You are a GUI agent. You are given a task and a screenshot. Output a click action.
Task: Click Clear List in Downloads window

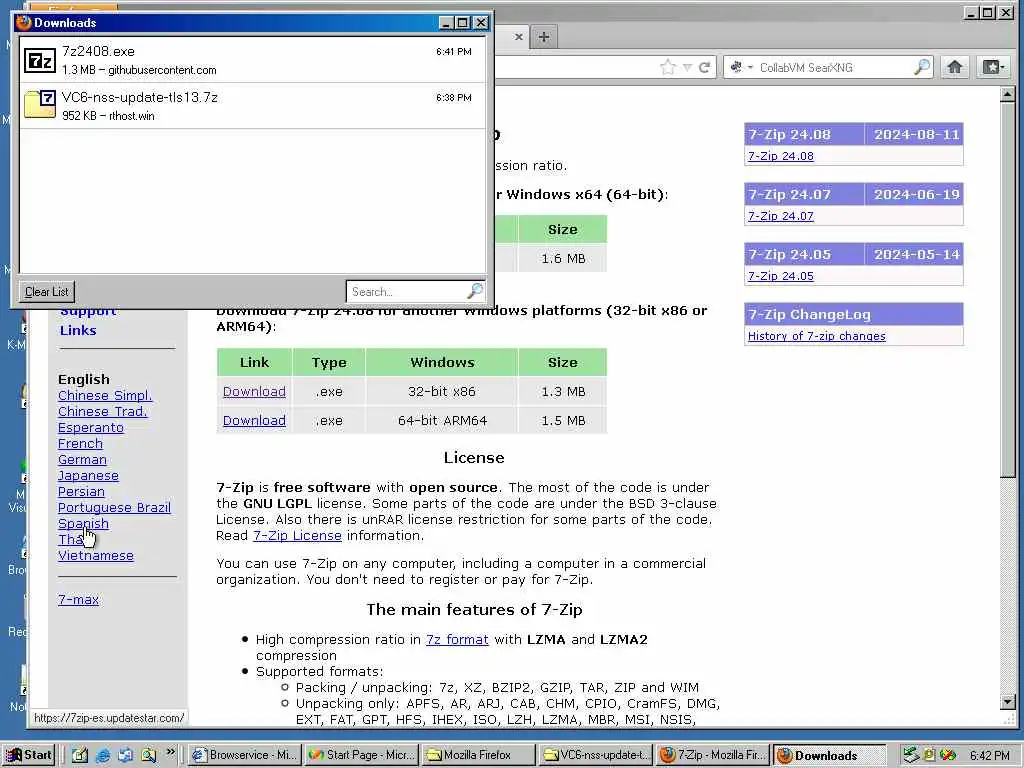[x=46, y=291]
